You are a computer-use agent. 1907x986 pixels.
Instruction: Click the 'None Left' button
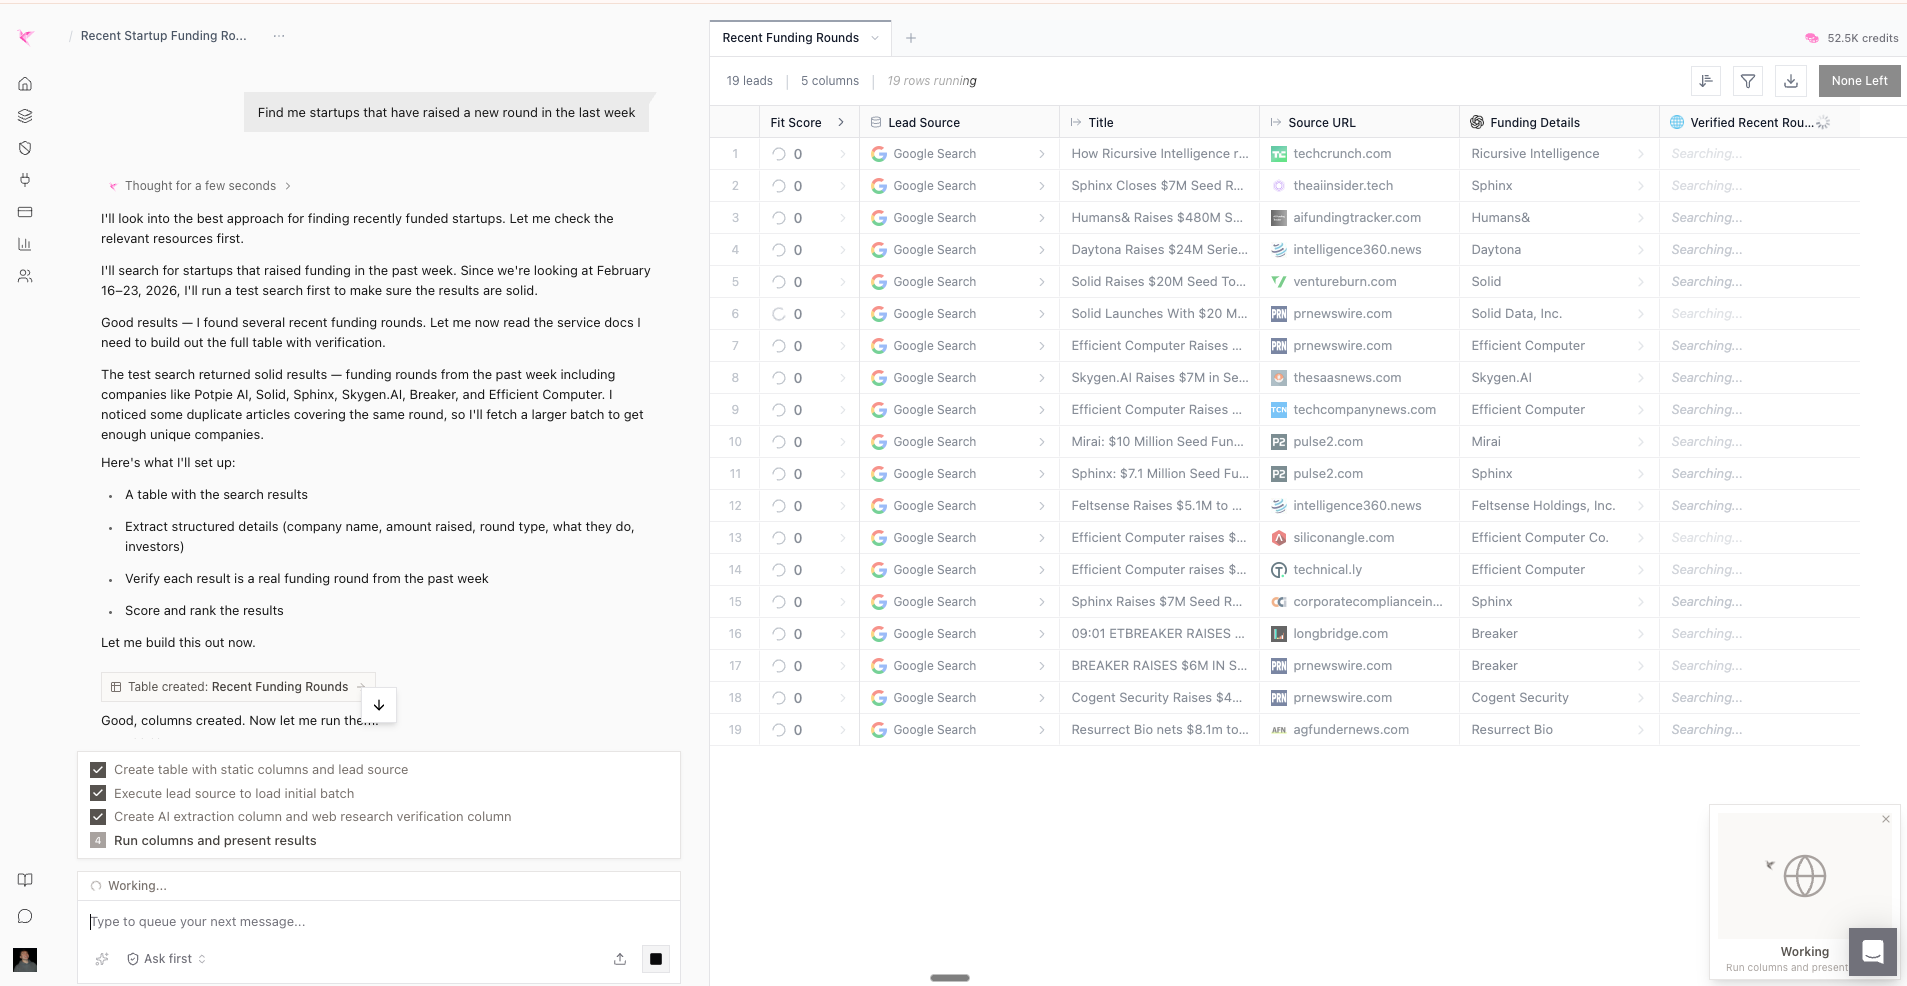click(x=1859, y=81)
